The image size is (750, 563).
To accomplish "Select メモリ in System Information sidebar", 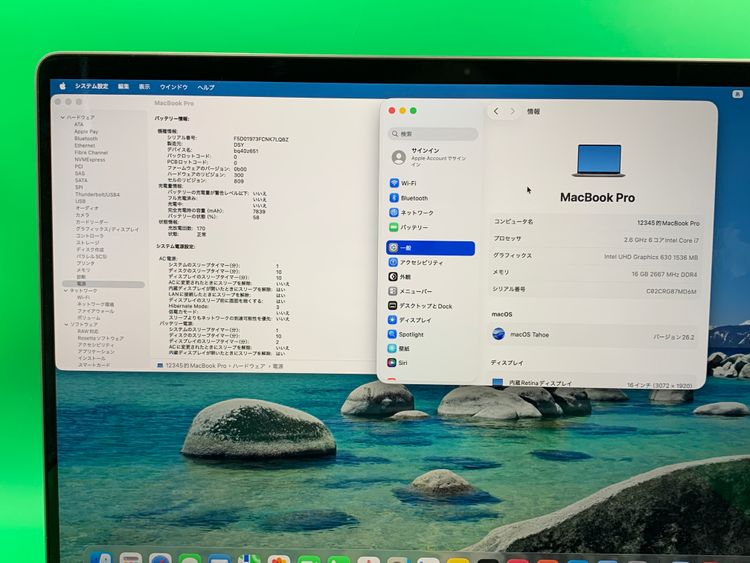I will 83,270.
